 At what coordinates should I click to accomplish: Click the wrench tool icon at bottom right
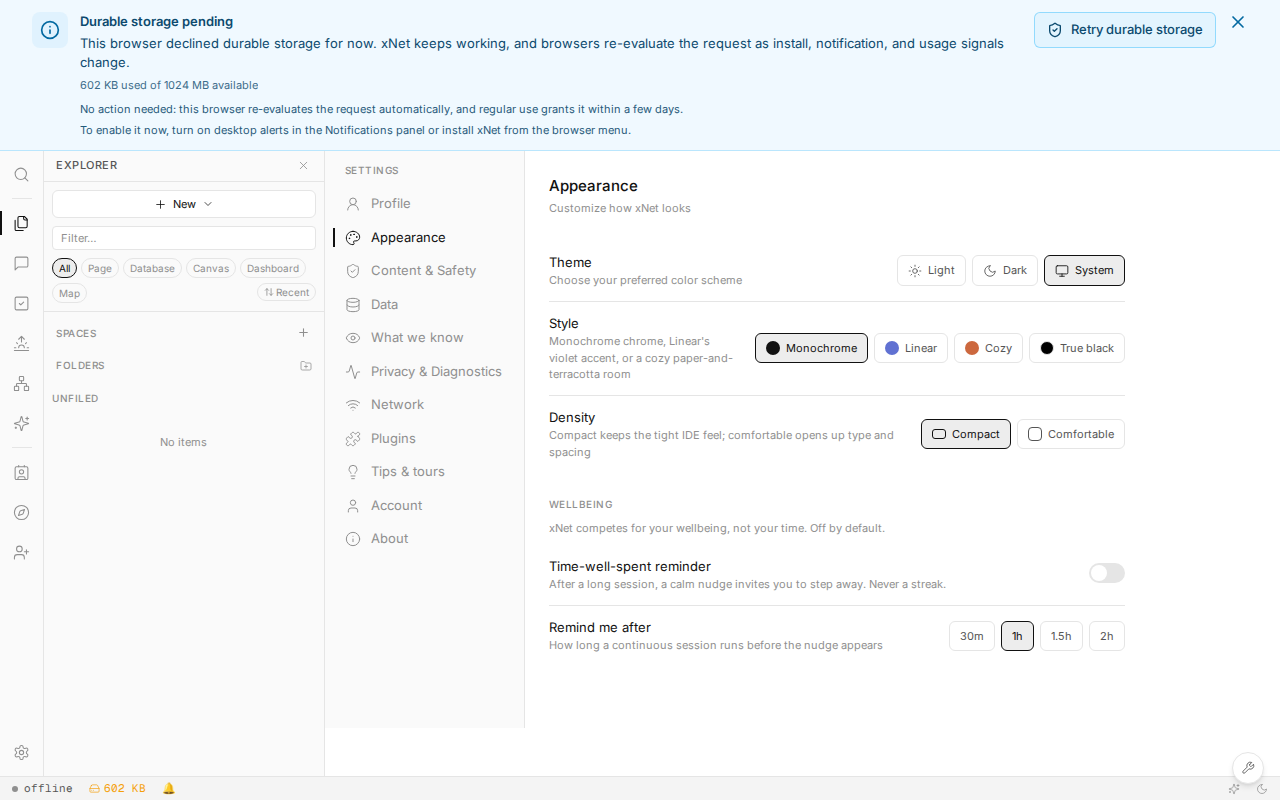click(1247, 768)
